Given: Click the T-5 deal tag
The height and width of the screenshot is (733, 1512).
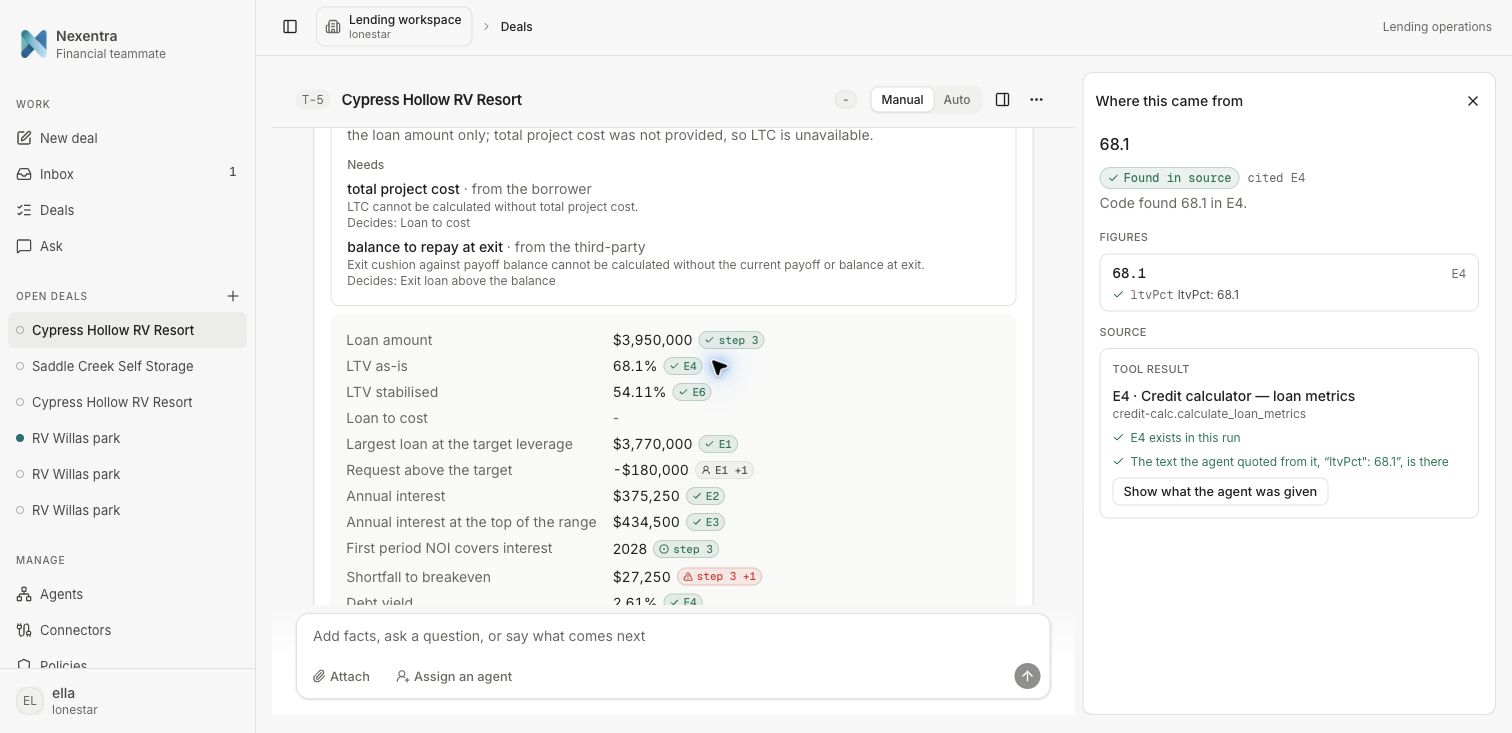Looking at the screenshot, I should [x=313, y=100].
